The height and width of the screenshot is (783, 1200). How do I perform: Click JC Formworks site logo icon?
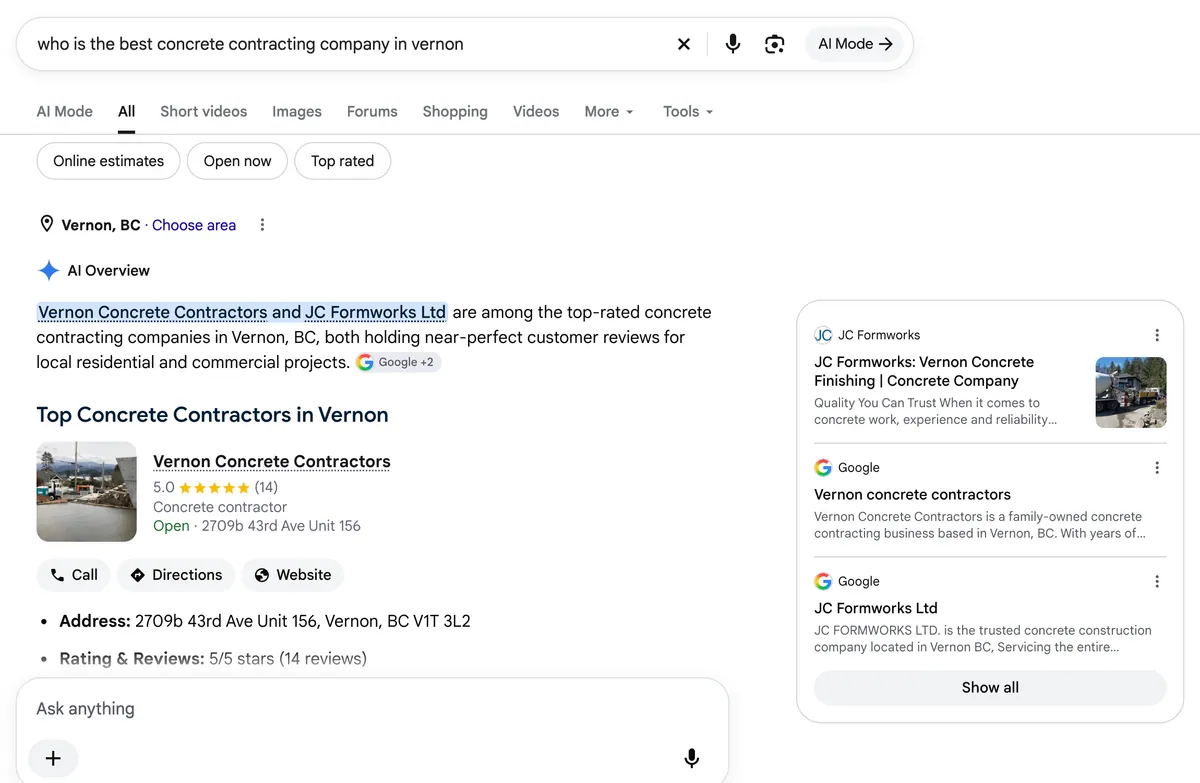(x=823, y=335)
